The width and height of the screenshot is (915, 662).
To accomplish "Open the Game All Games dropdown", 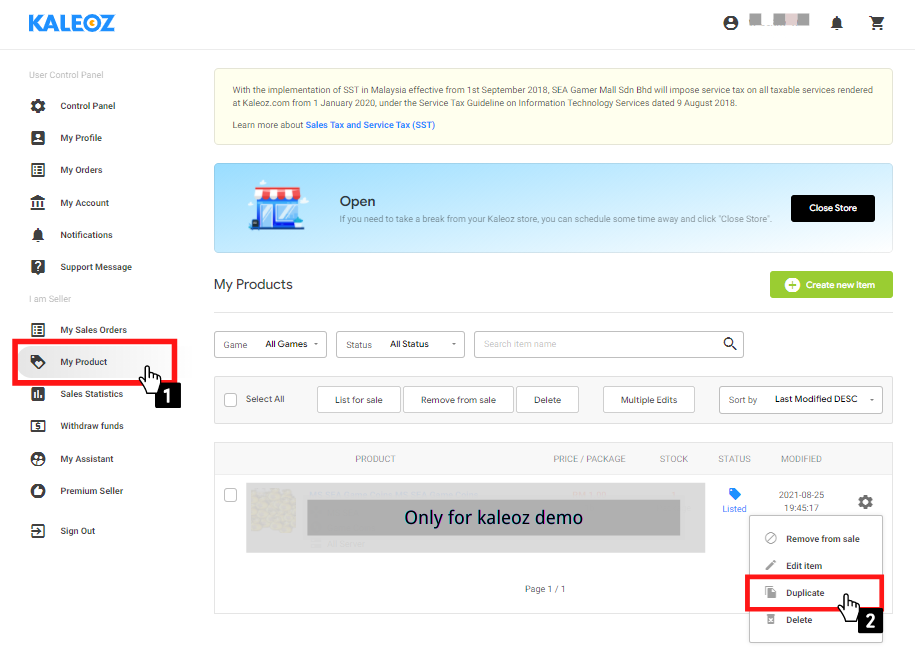I will coord(270,344).
